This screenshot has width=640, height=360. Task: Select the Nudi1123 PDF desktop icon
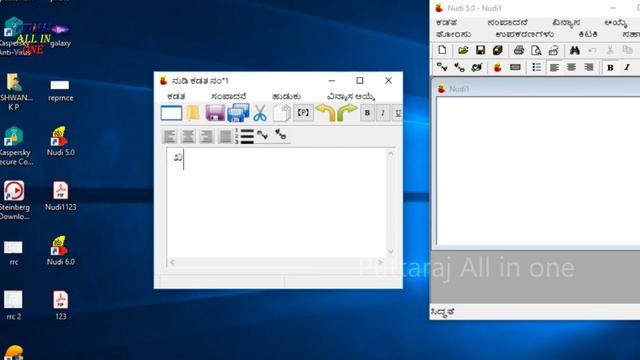point(60,196)
